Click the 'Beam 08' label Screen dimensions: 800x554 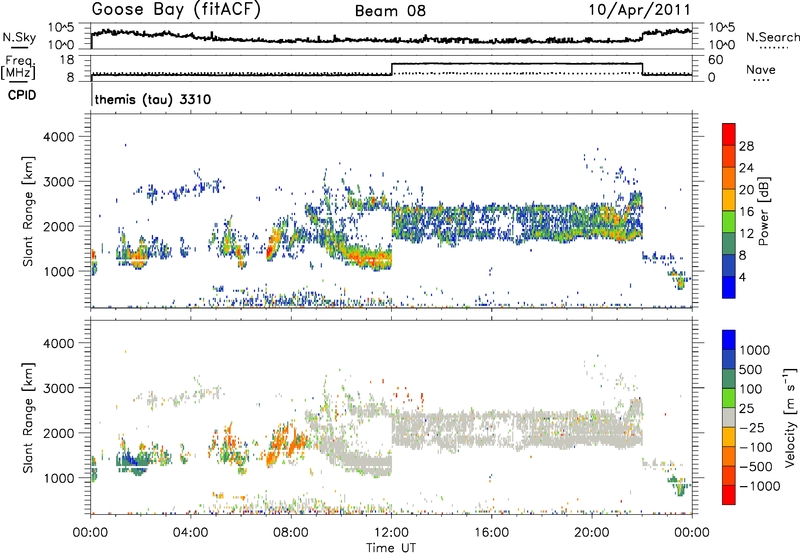click(x=390, y=11)
